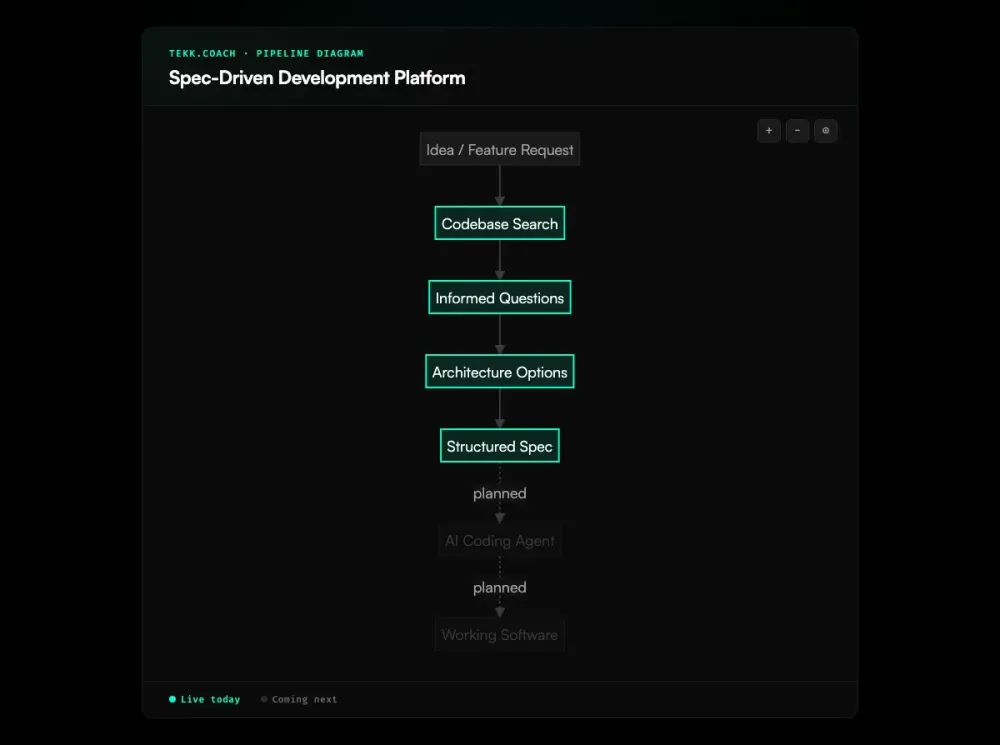Click the TEKK.COACH · PIPELINE DIAGRAM header text
Screen dimensions: 1000x745
tap(266, 53)
